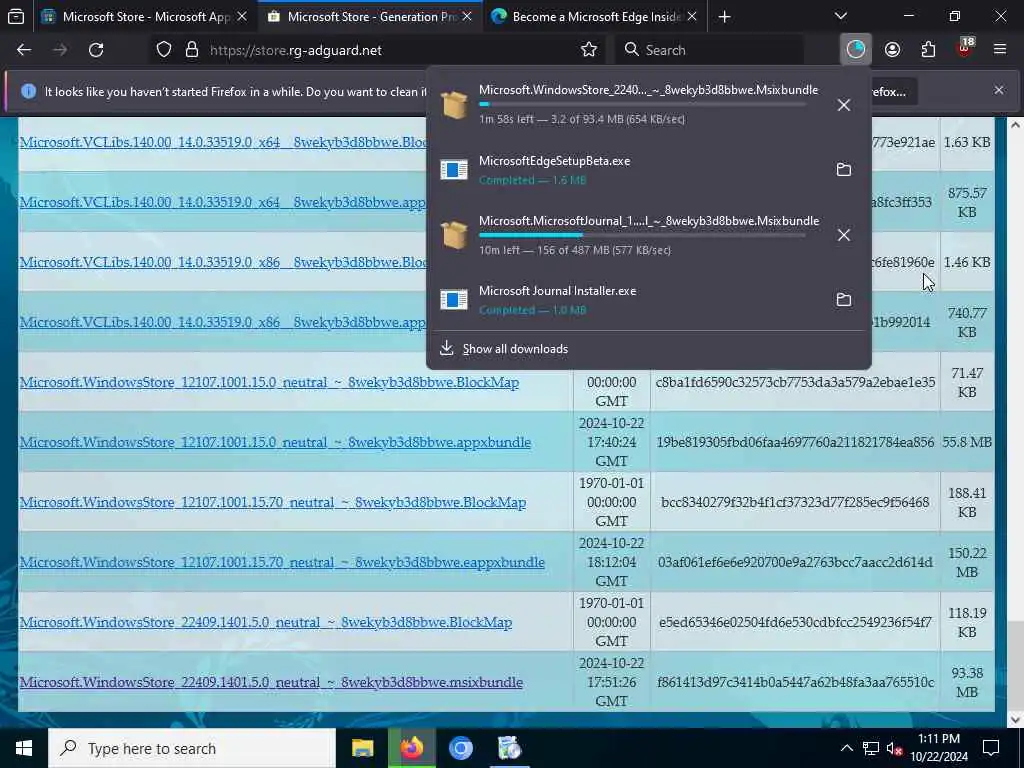Open the tracking protection shield icon
Viewport: 1024px width, 768px height.
point(164,50)
